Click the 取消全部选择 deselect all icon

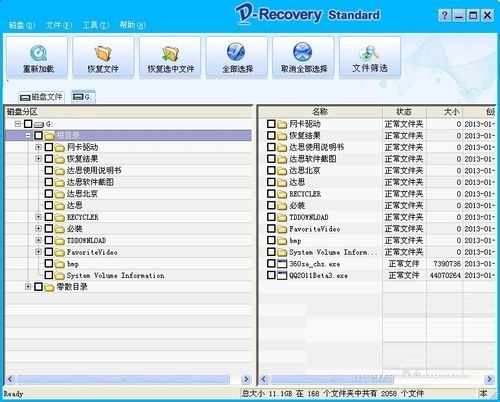[302, 52]
